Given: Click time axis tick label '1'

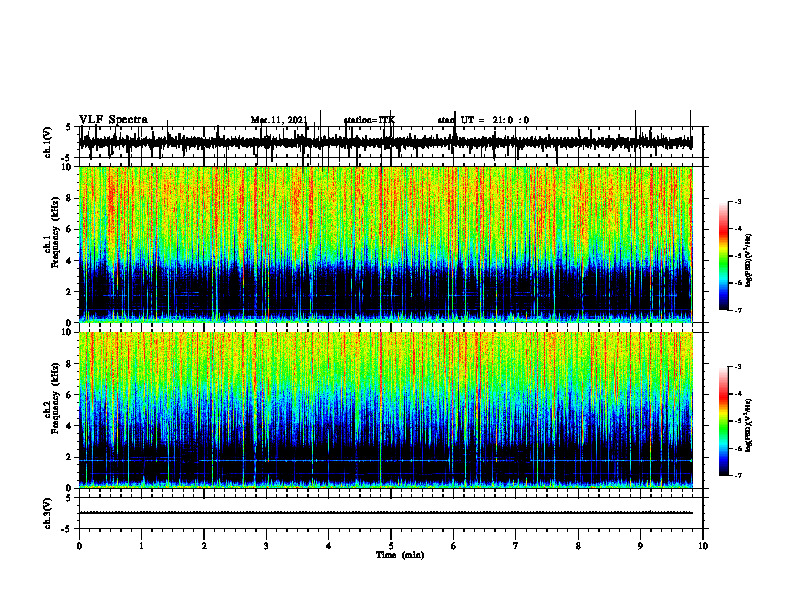Looking at the screenshot, I should 141,546.
